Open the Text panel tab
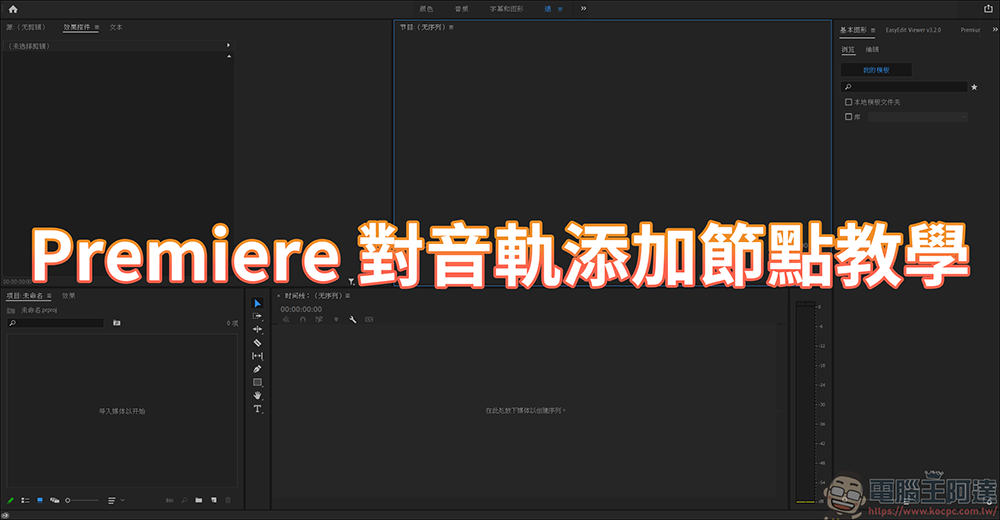The height and width of the screenshot is (520, 1000). coord(115,27)
